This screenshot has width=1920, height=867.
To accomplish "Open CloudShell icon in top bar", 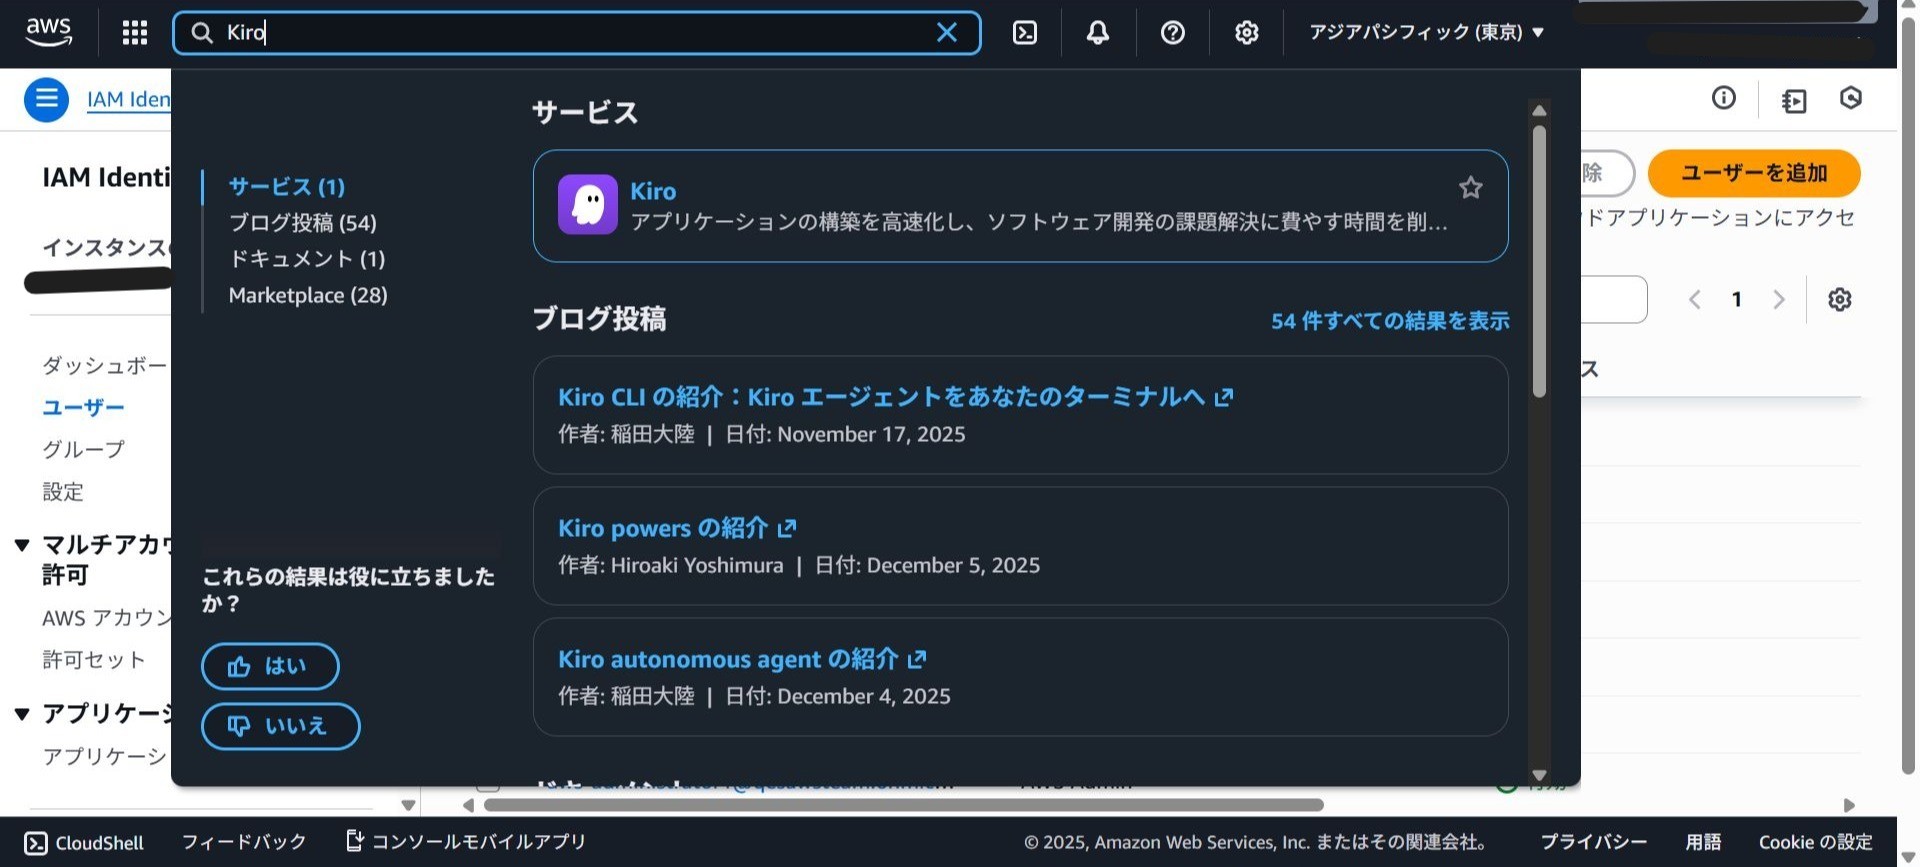I will (x=1025, y=33).
